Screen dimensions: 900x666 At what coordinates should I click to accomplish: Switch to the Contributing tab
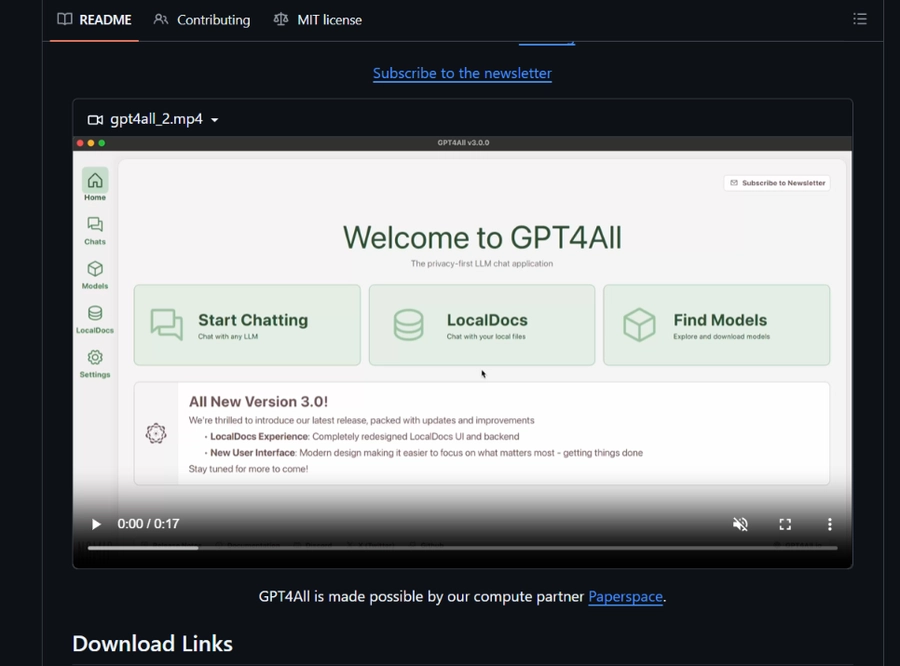202,20
